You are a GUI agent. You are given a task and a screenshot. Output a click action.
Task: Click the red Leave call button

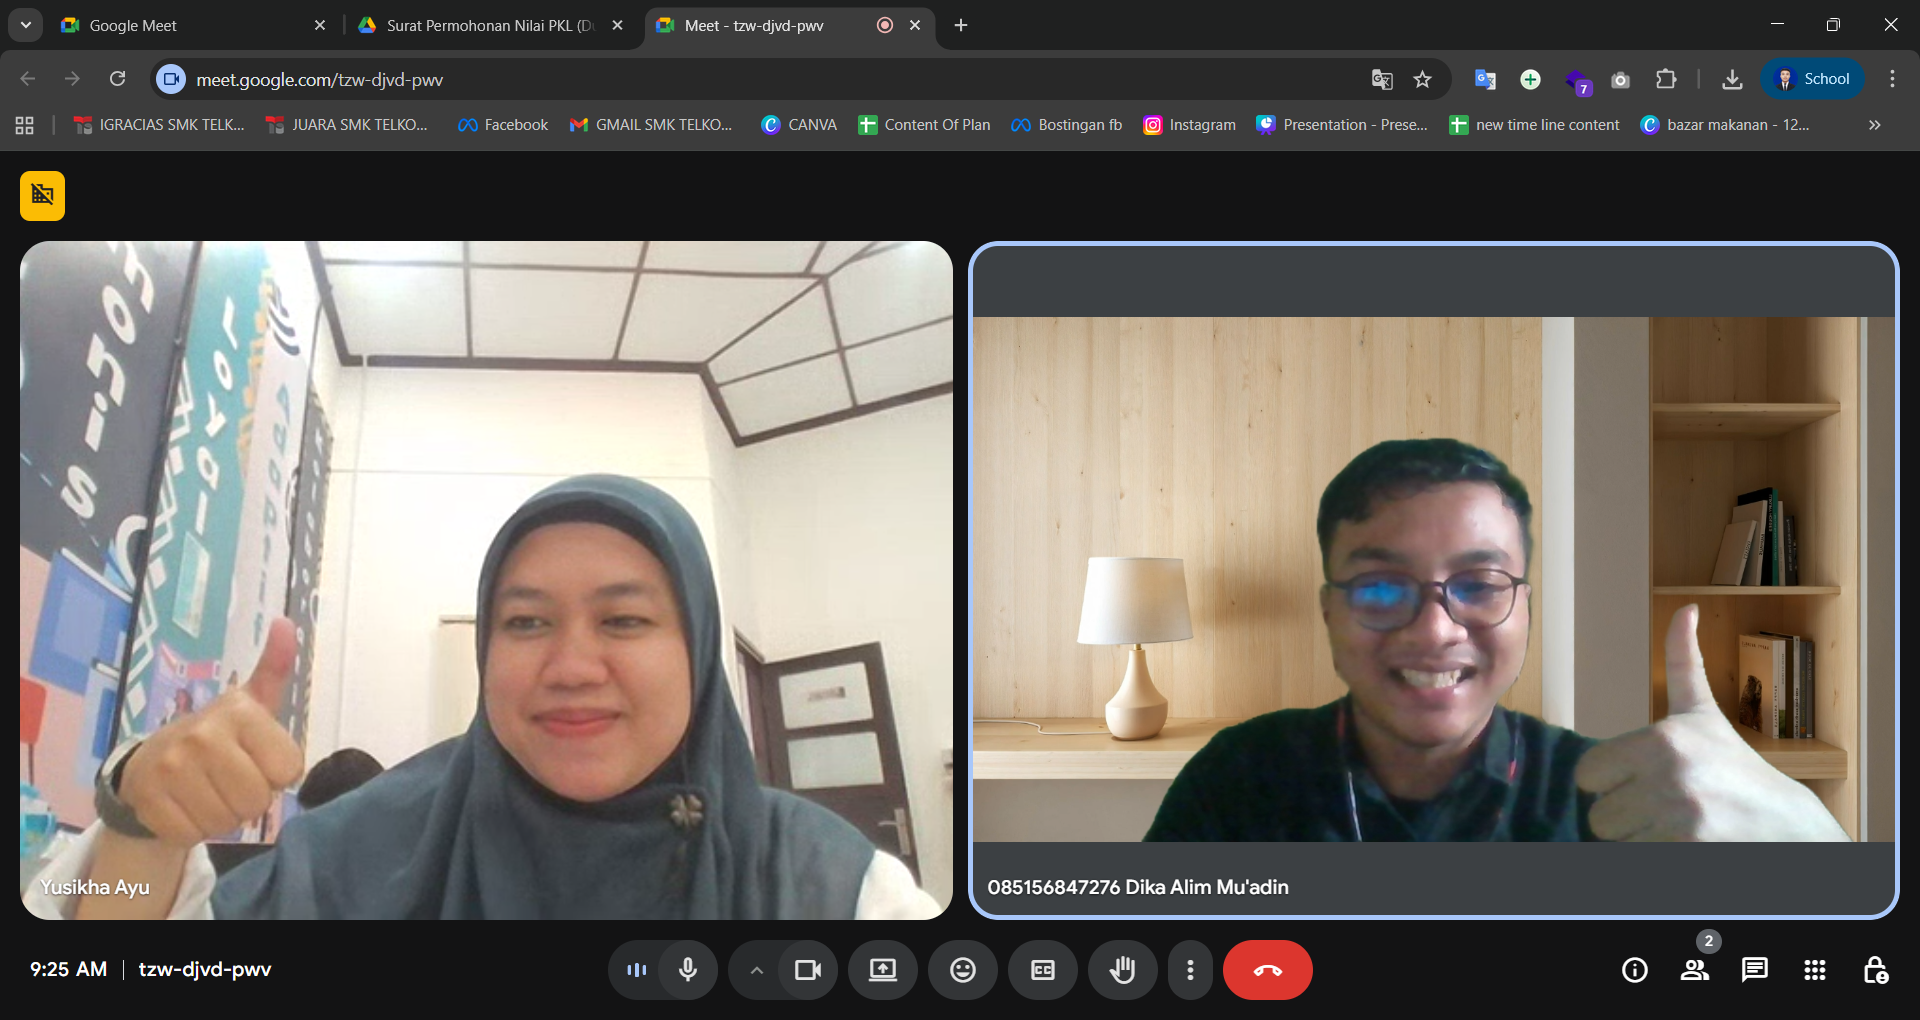coord(1267,970)
